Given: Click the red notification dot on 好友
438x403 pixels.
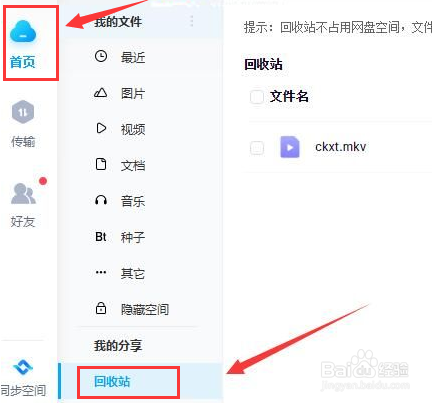Looking at the screenshot, I should [x=43, y=181].
